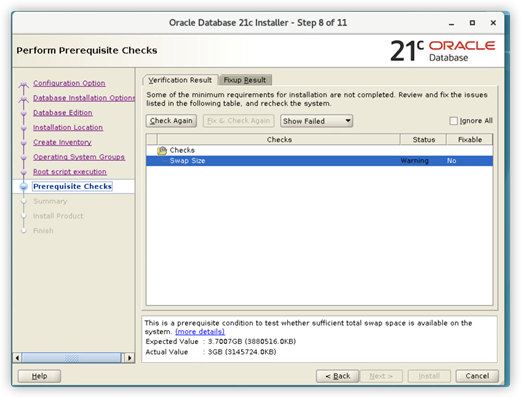Go to Root script execution step
Image resolution: width=521 pixels, height=398 pixels.
click(x=70, y=172)
